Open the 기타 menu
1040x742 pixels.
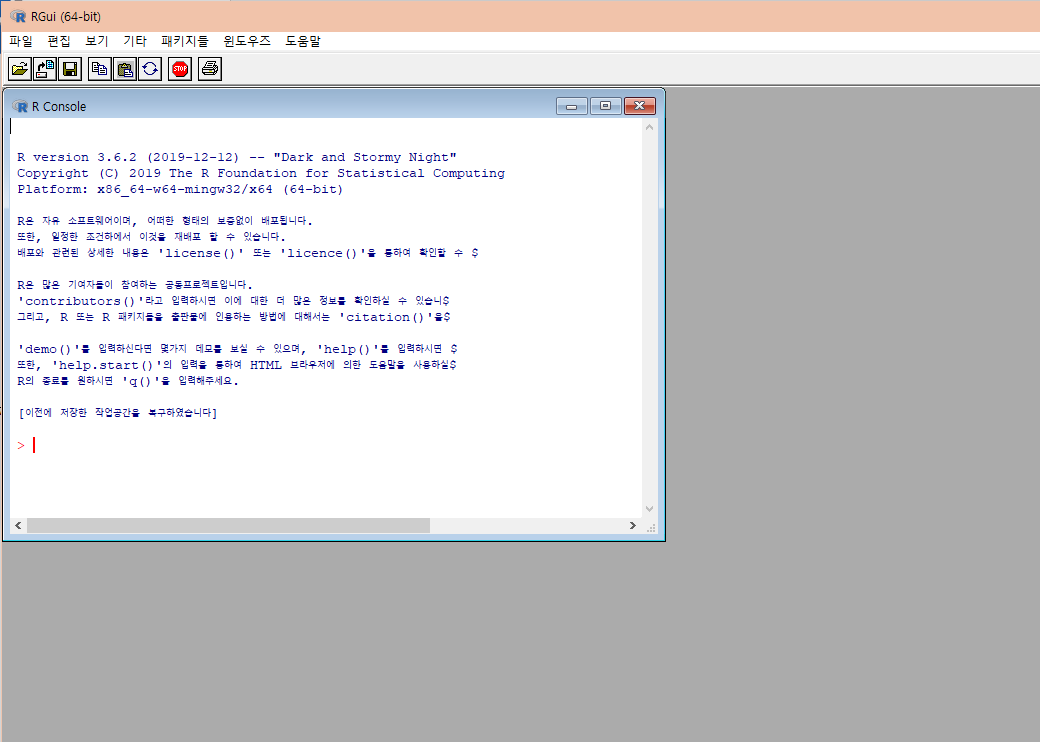tap(133, 41)
